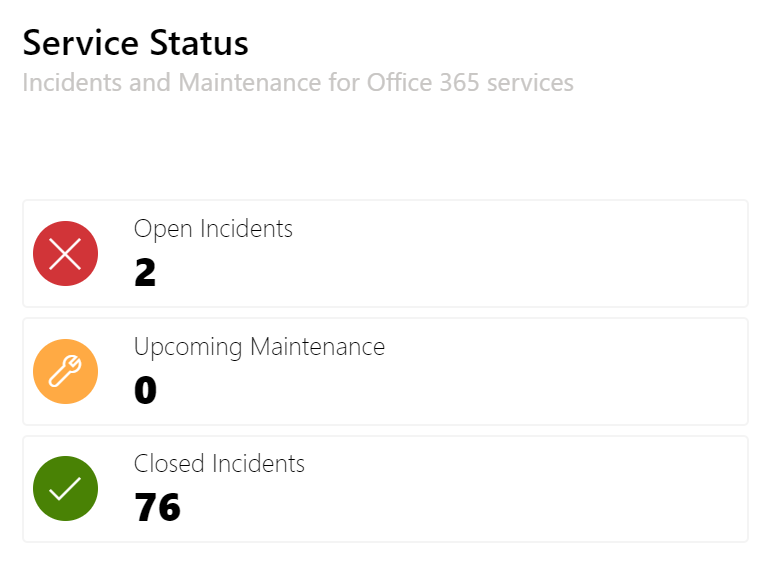This screenshot has width=778, height=563.
Task: Click empty area of Closed Incidents tile
Action: coord(521,489)
